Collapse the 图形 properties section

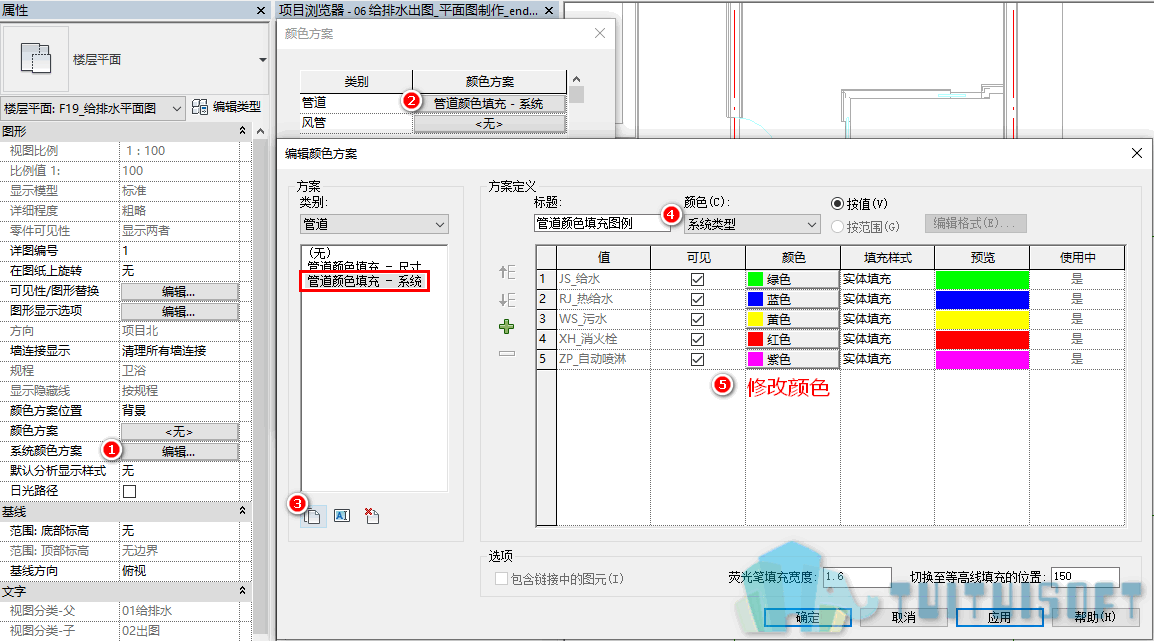click(242, 130)
